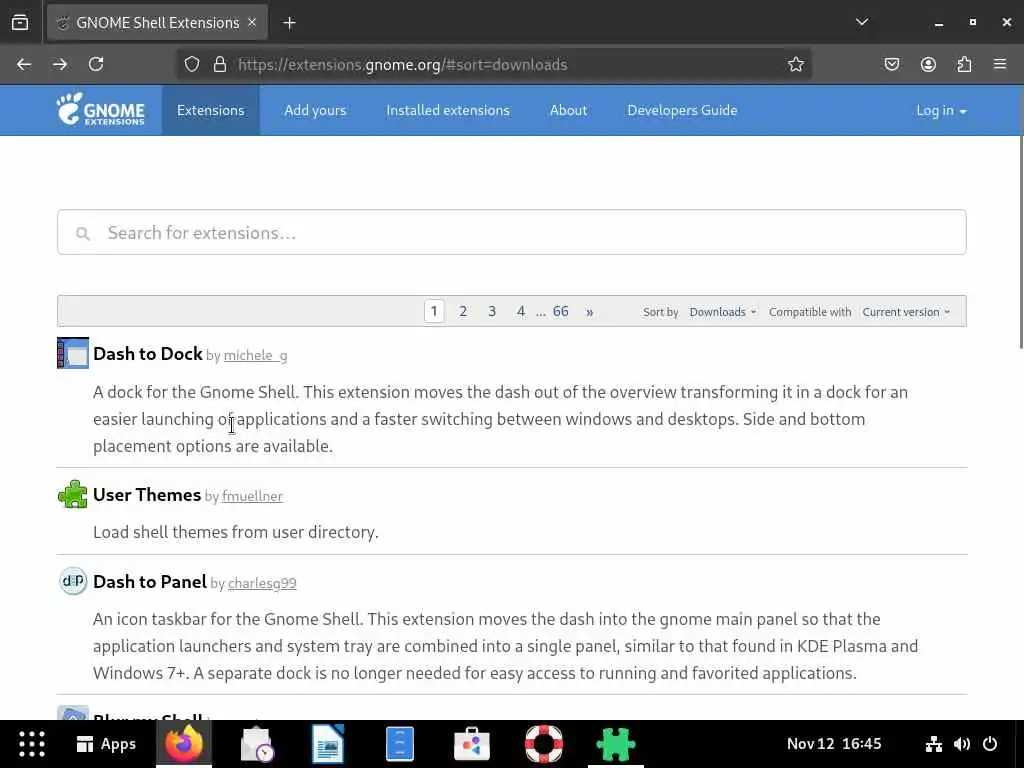
Task: Click the User Themes puzzle icon
Action: 72,494
